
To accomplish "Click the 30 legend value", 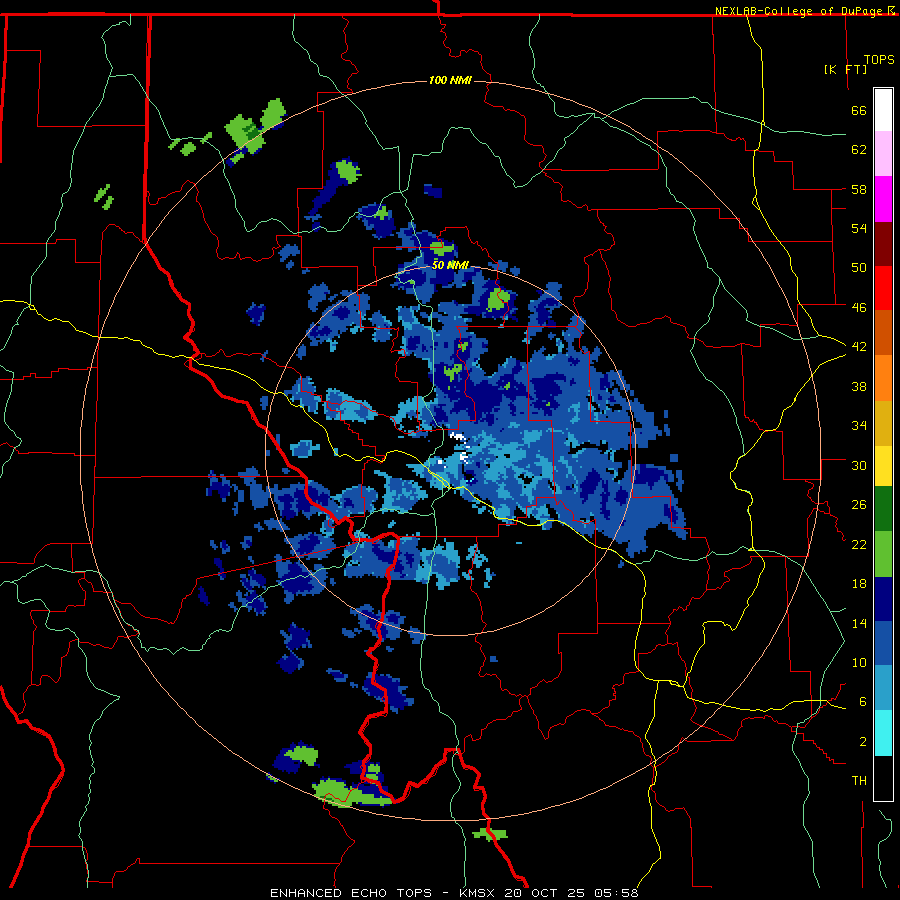I will pos(859,465).
